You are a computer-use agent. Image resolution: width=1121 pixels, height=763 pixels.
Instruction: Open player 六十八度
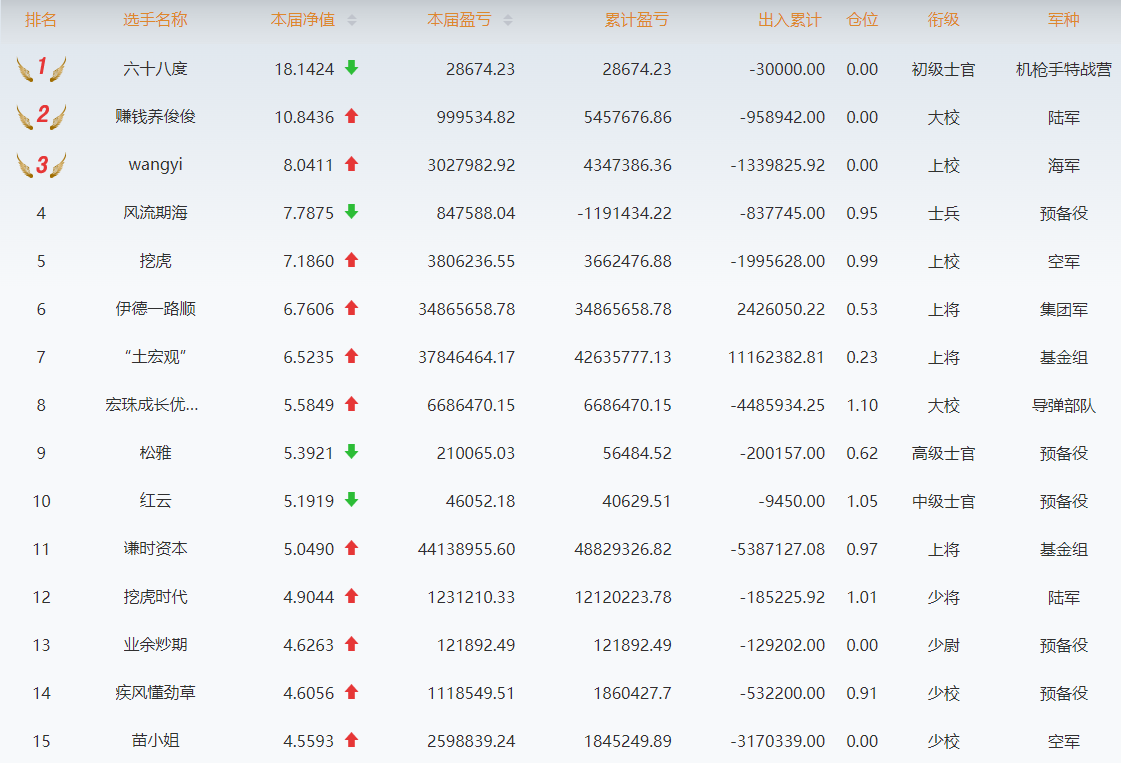155,69
